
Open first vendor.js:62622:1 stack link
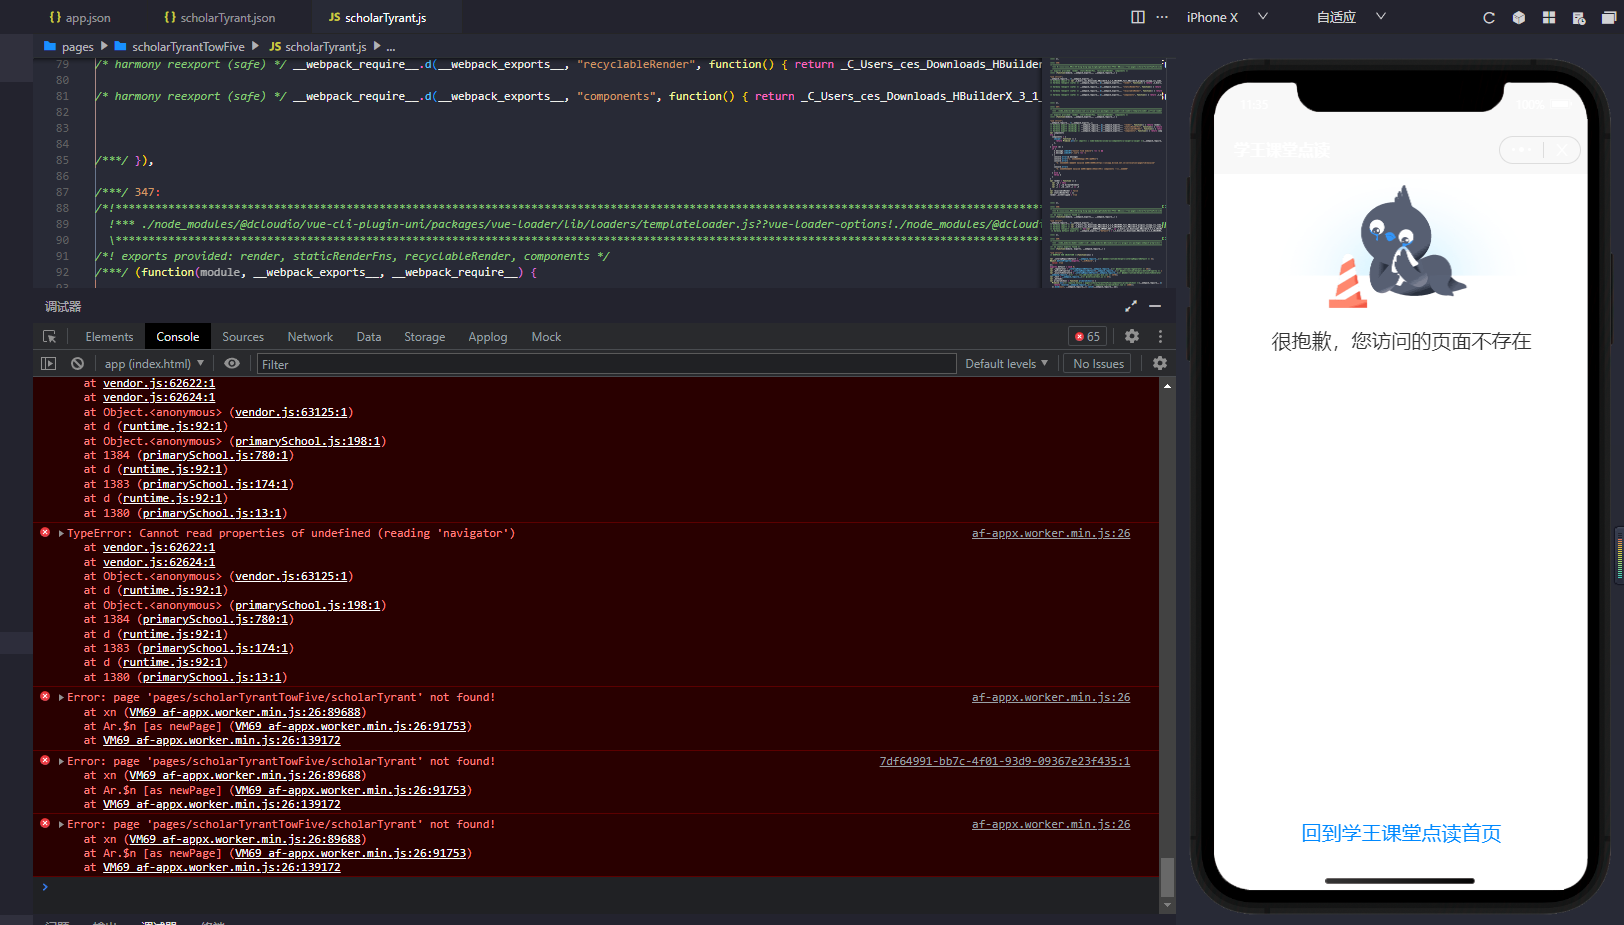(159, 384)
